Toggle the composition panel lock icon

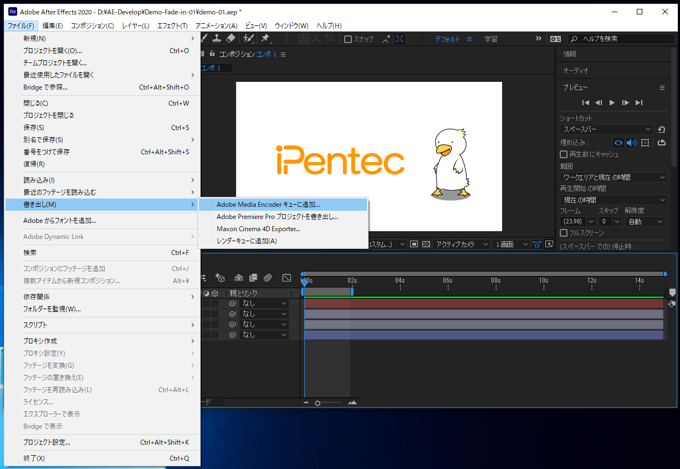(212, 54)
